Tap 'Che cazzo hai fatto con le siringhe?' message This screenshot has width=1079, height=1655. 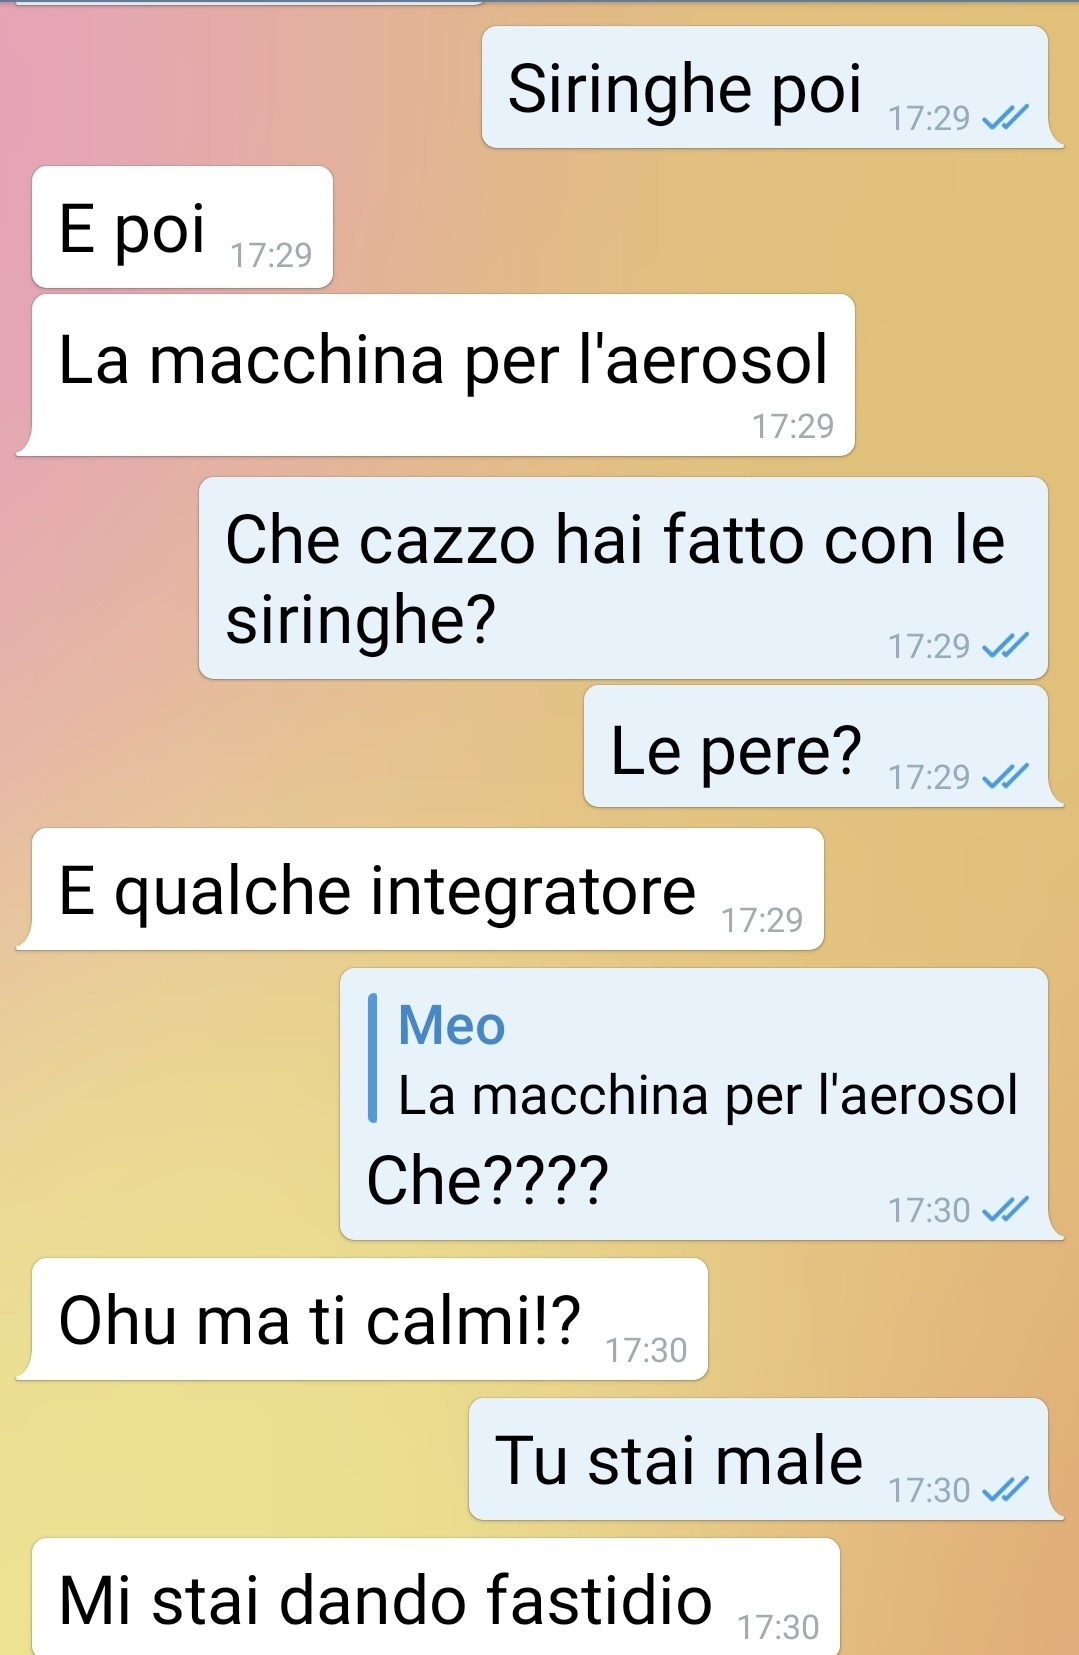623,578
